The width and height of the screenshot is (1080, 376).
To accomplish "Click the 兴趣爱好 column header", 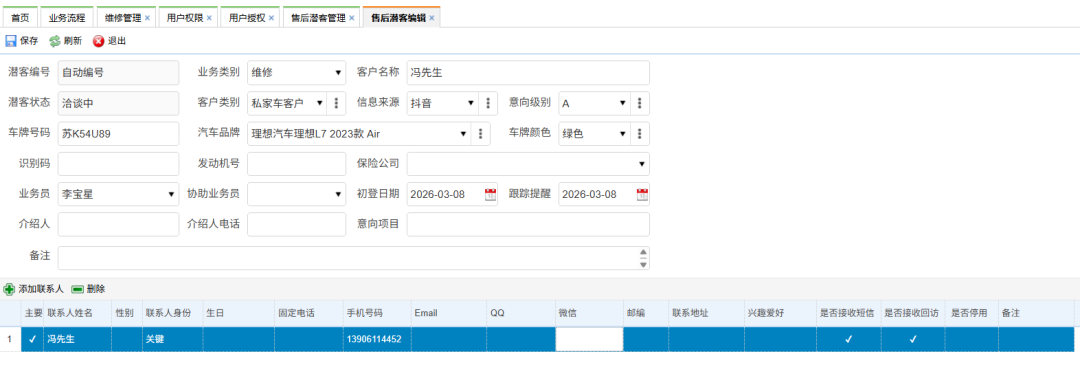I will click(780, 313).
